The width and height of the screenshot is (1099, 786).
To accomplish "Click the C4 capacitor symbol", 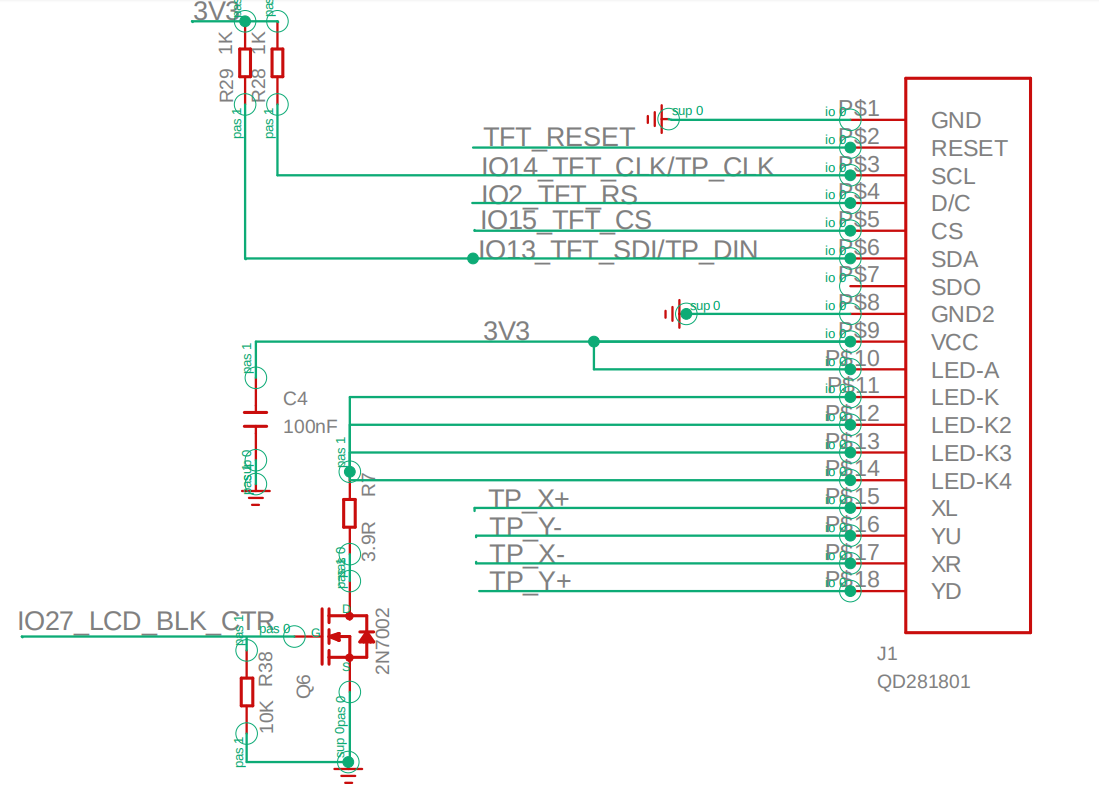I will point(256,419).
